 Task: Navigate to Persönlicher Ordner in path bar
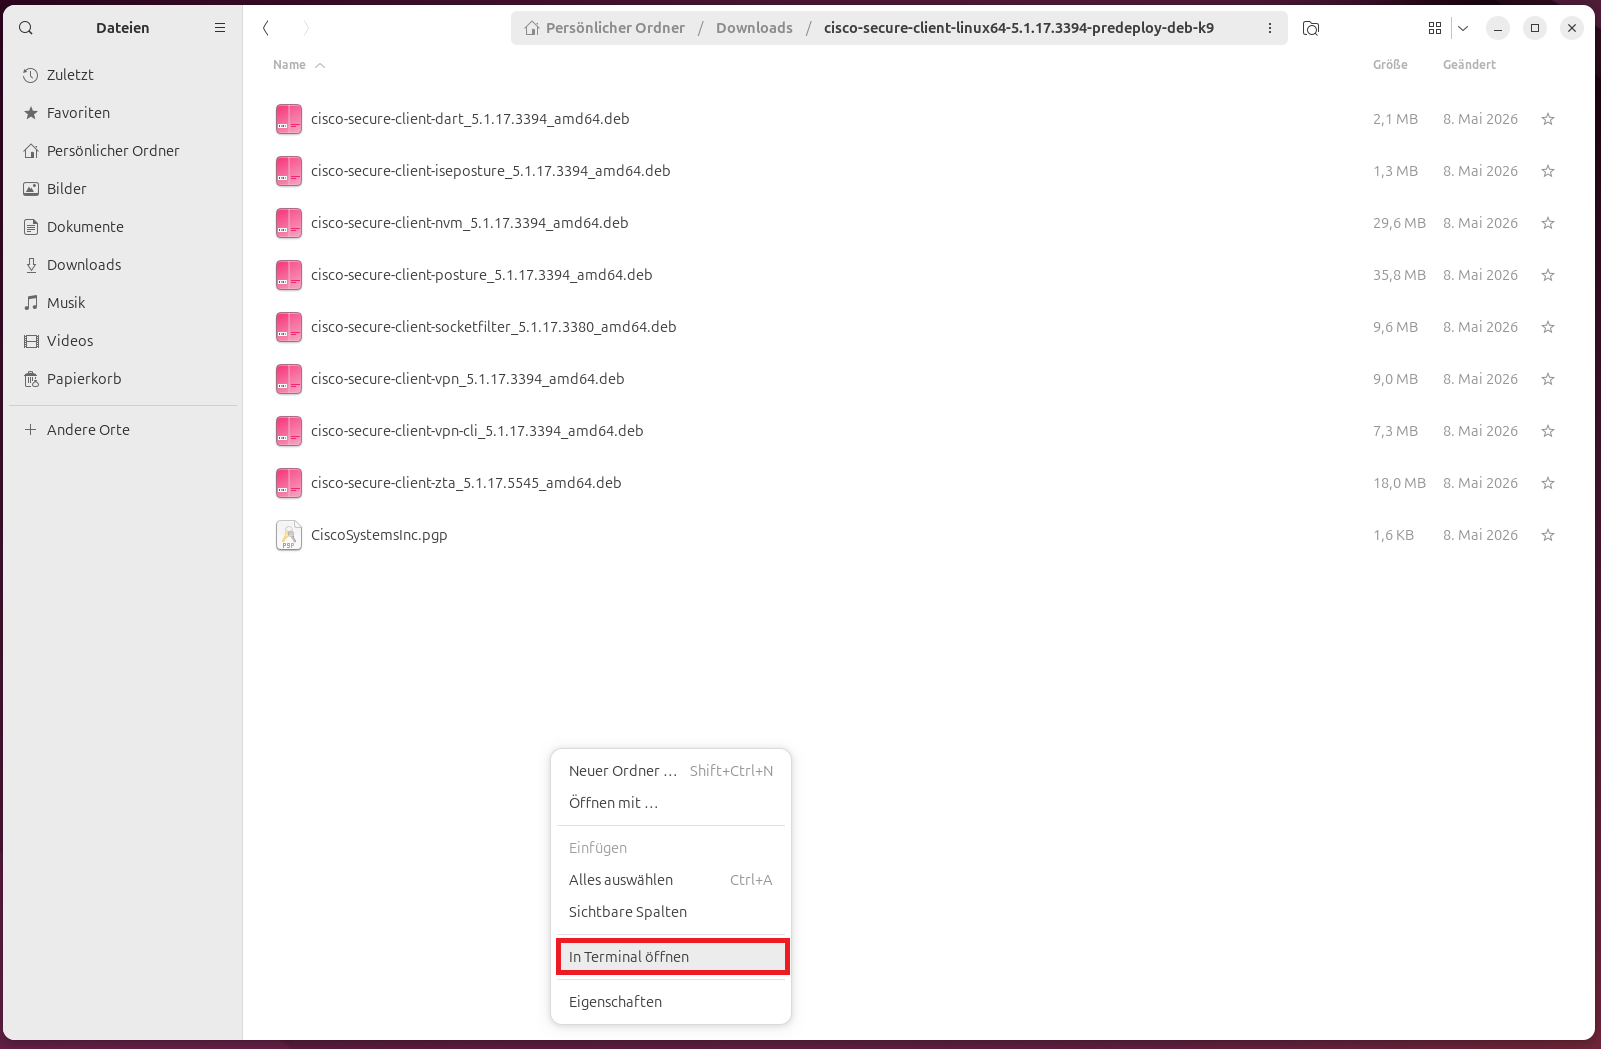[x=605, y=28]
